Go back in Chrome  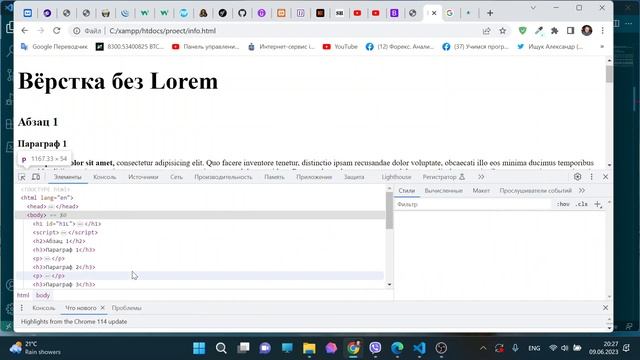[24, 31]
